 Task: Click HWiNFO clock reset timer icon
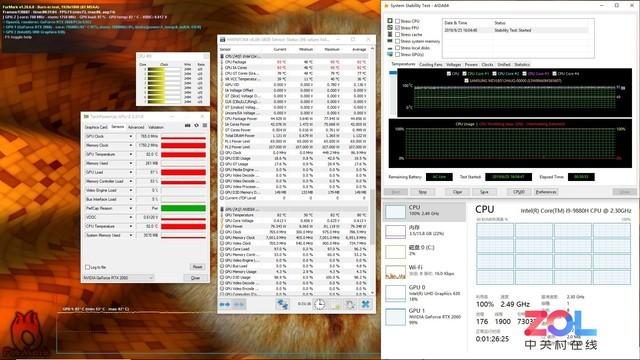pyautogui.click(x=319, y=304)
